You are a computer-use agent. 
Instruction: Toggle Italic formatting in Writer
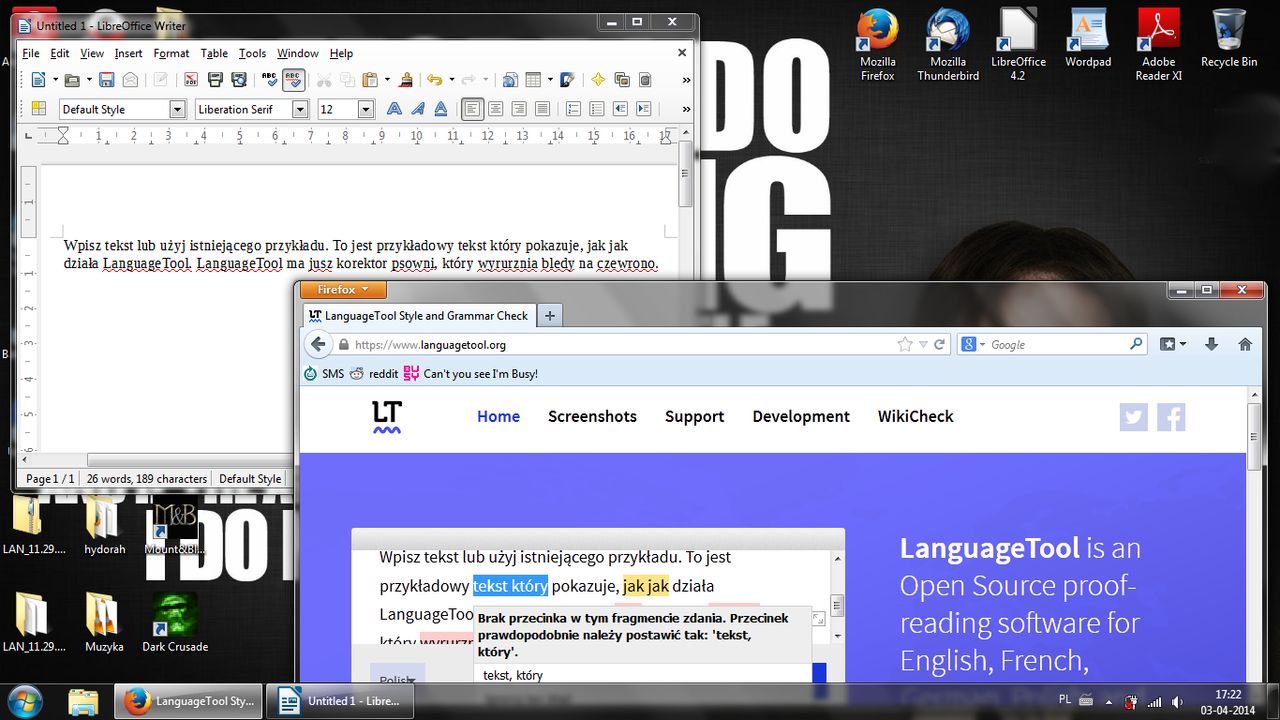point(418,109)
